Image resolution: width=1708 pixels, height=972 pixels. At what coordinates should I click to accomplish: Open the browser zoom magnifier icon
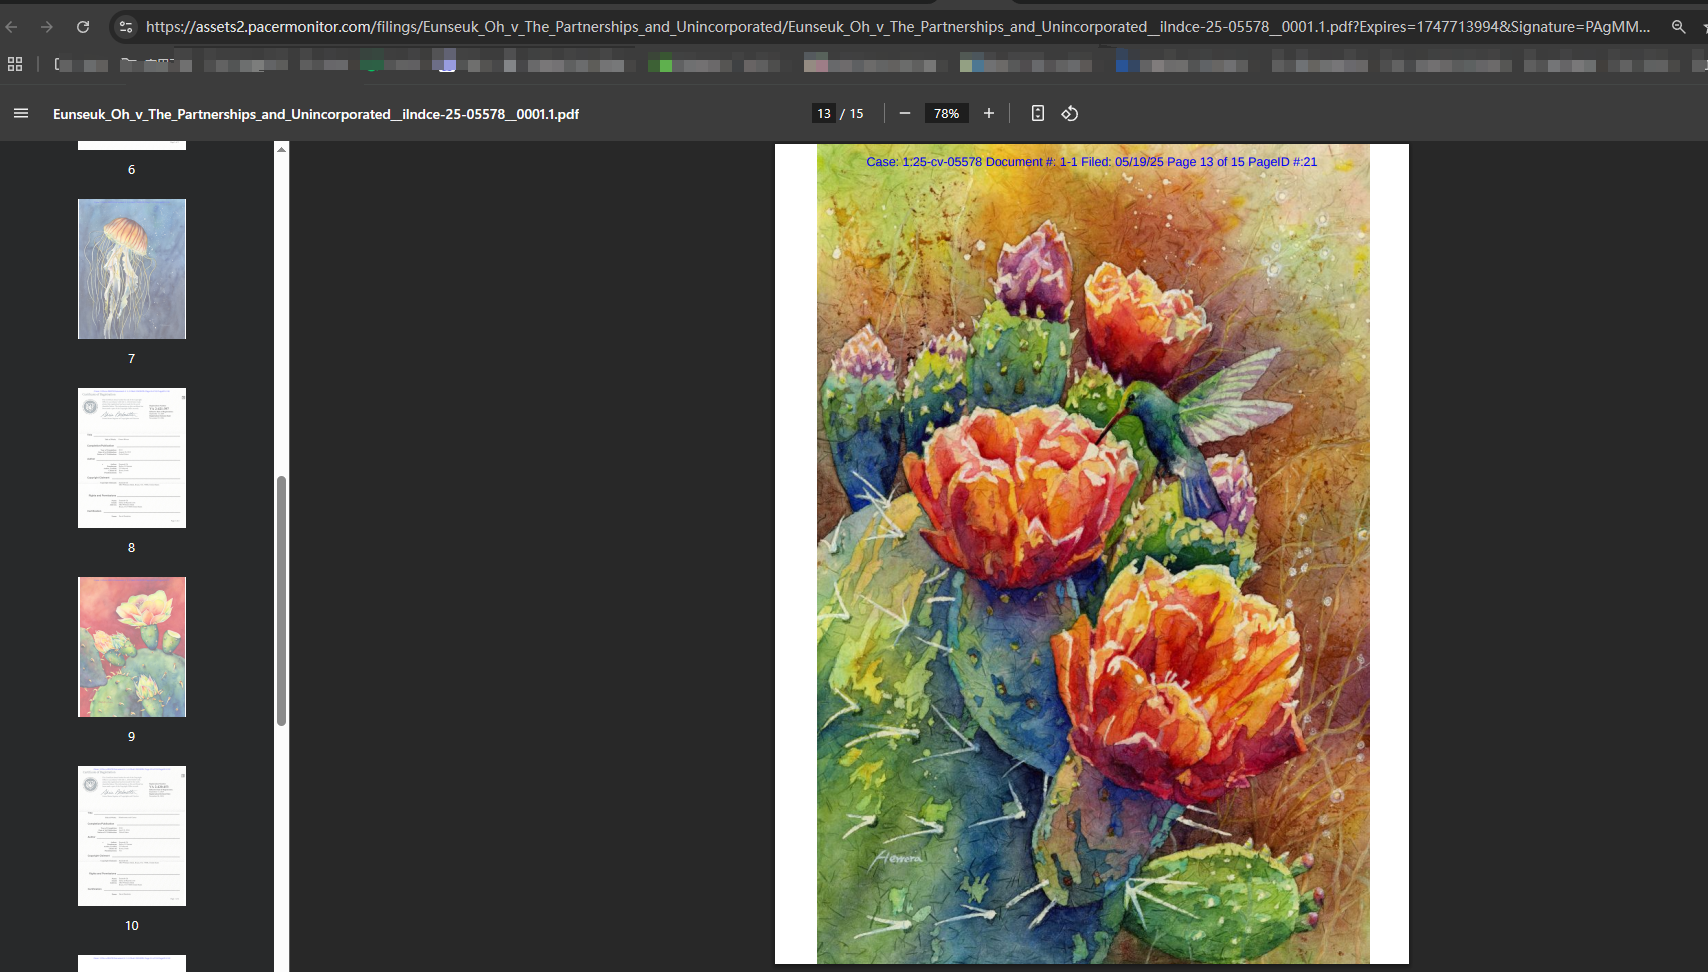pos(1679,27)
